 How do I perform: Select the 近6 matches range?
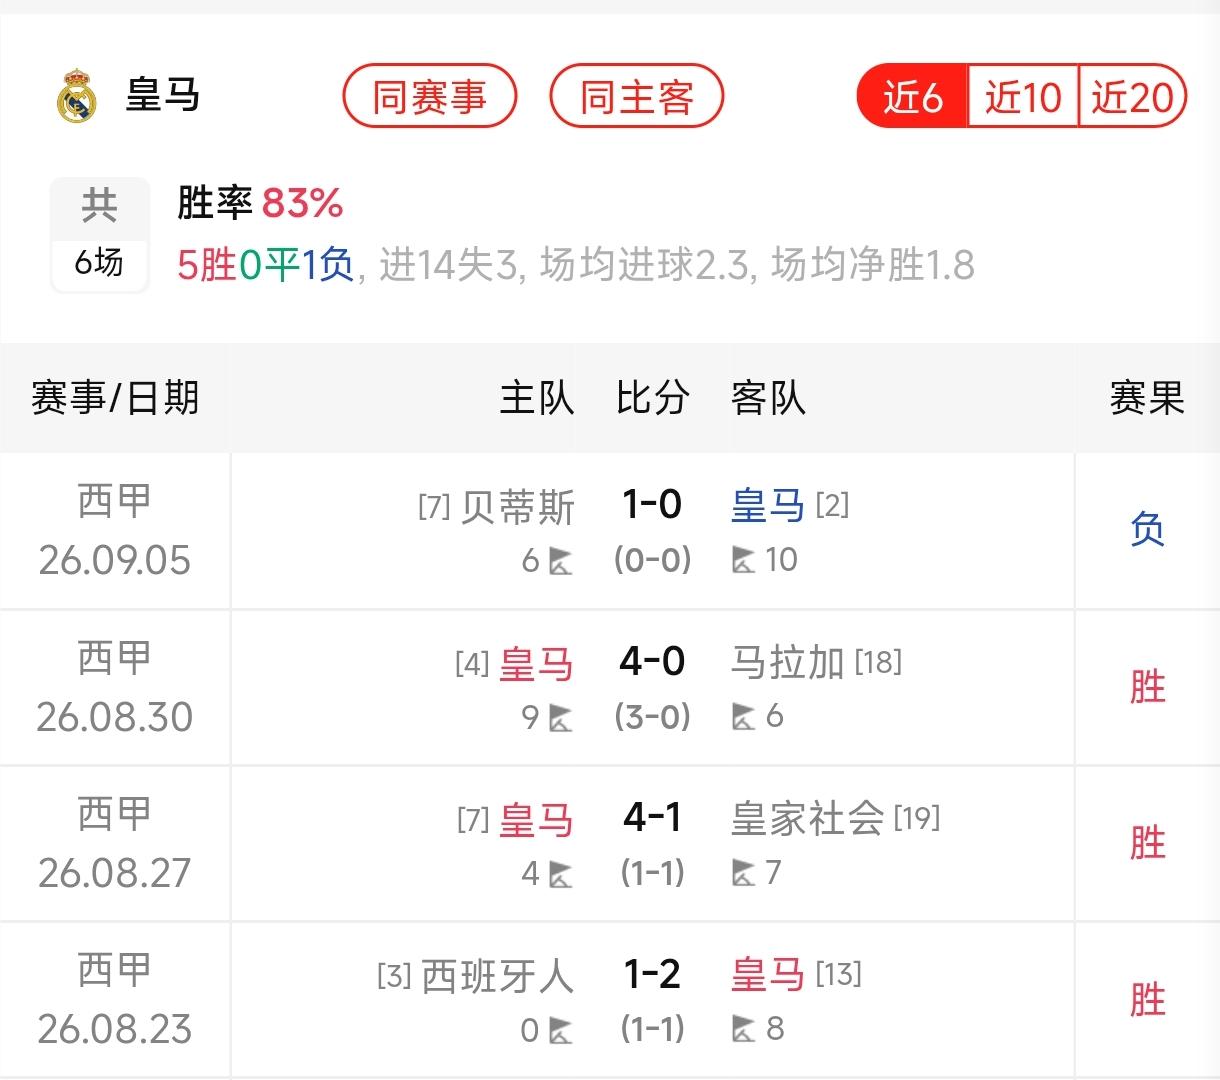coord(912,97)
